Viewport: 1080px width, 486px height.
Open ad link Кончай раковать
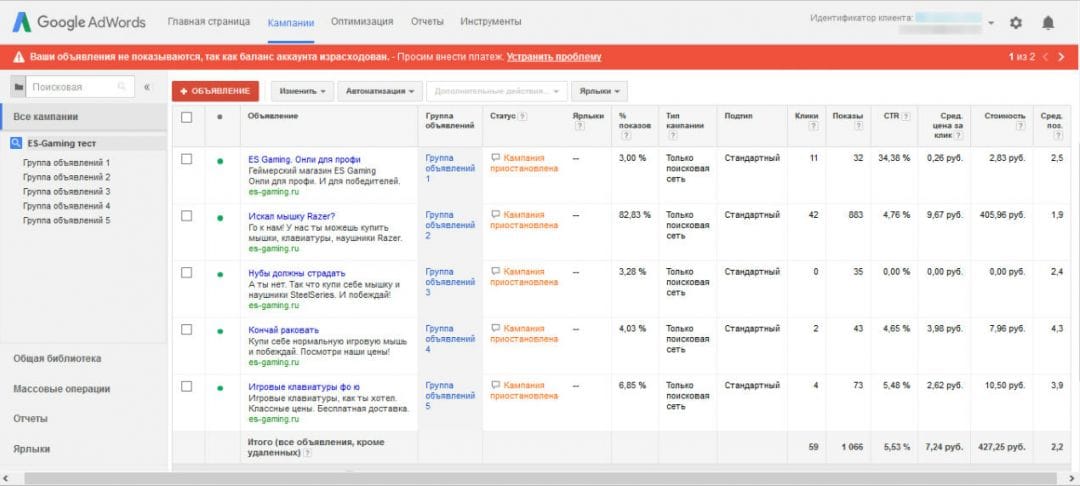point(283,330)
